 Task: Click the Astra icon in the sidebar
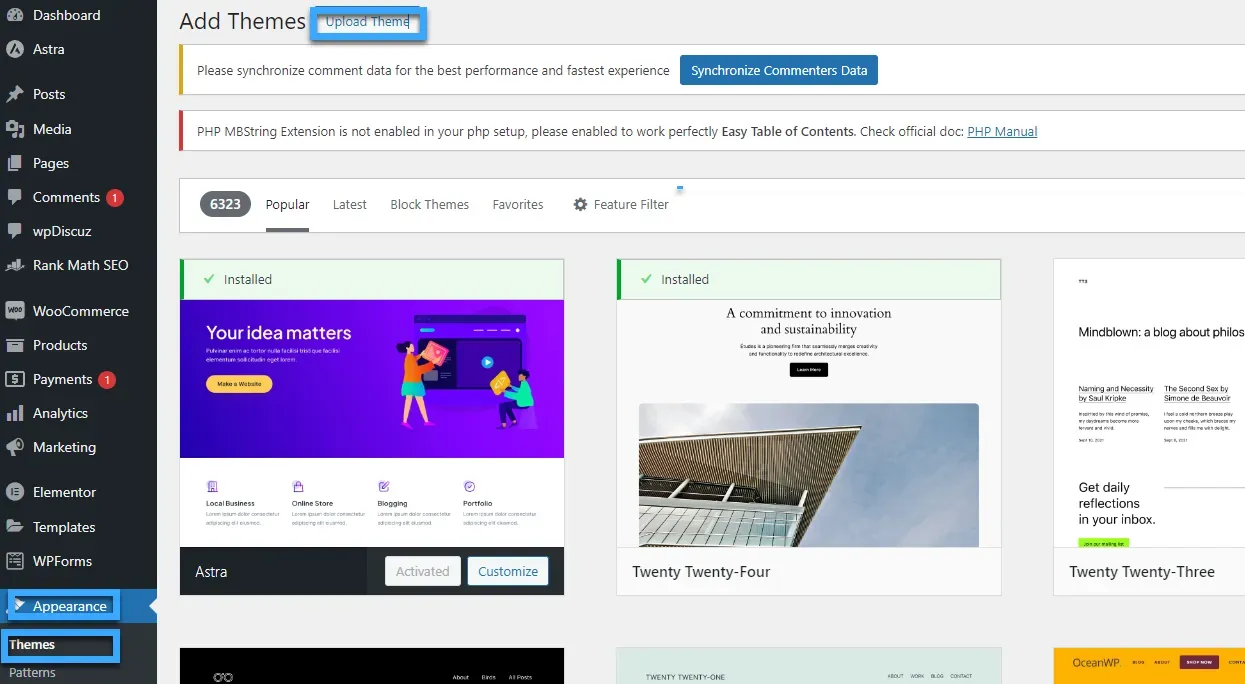tap(15, 49)
